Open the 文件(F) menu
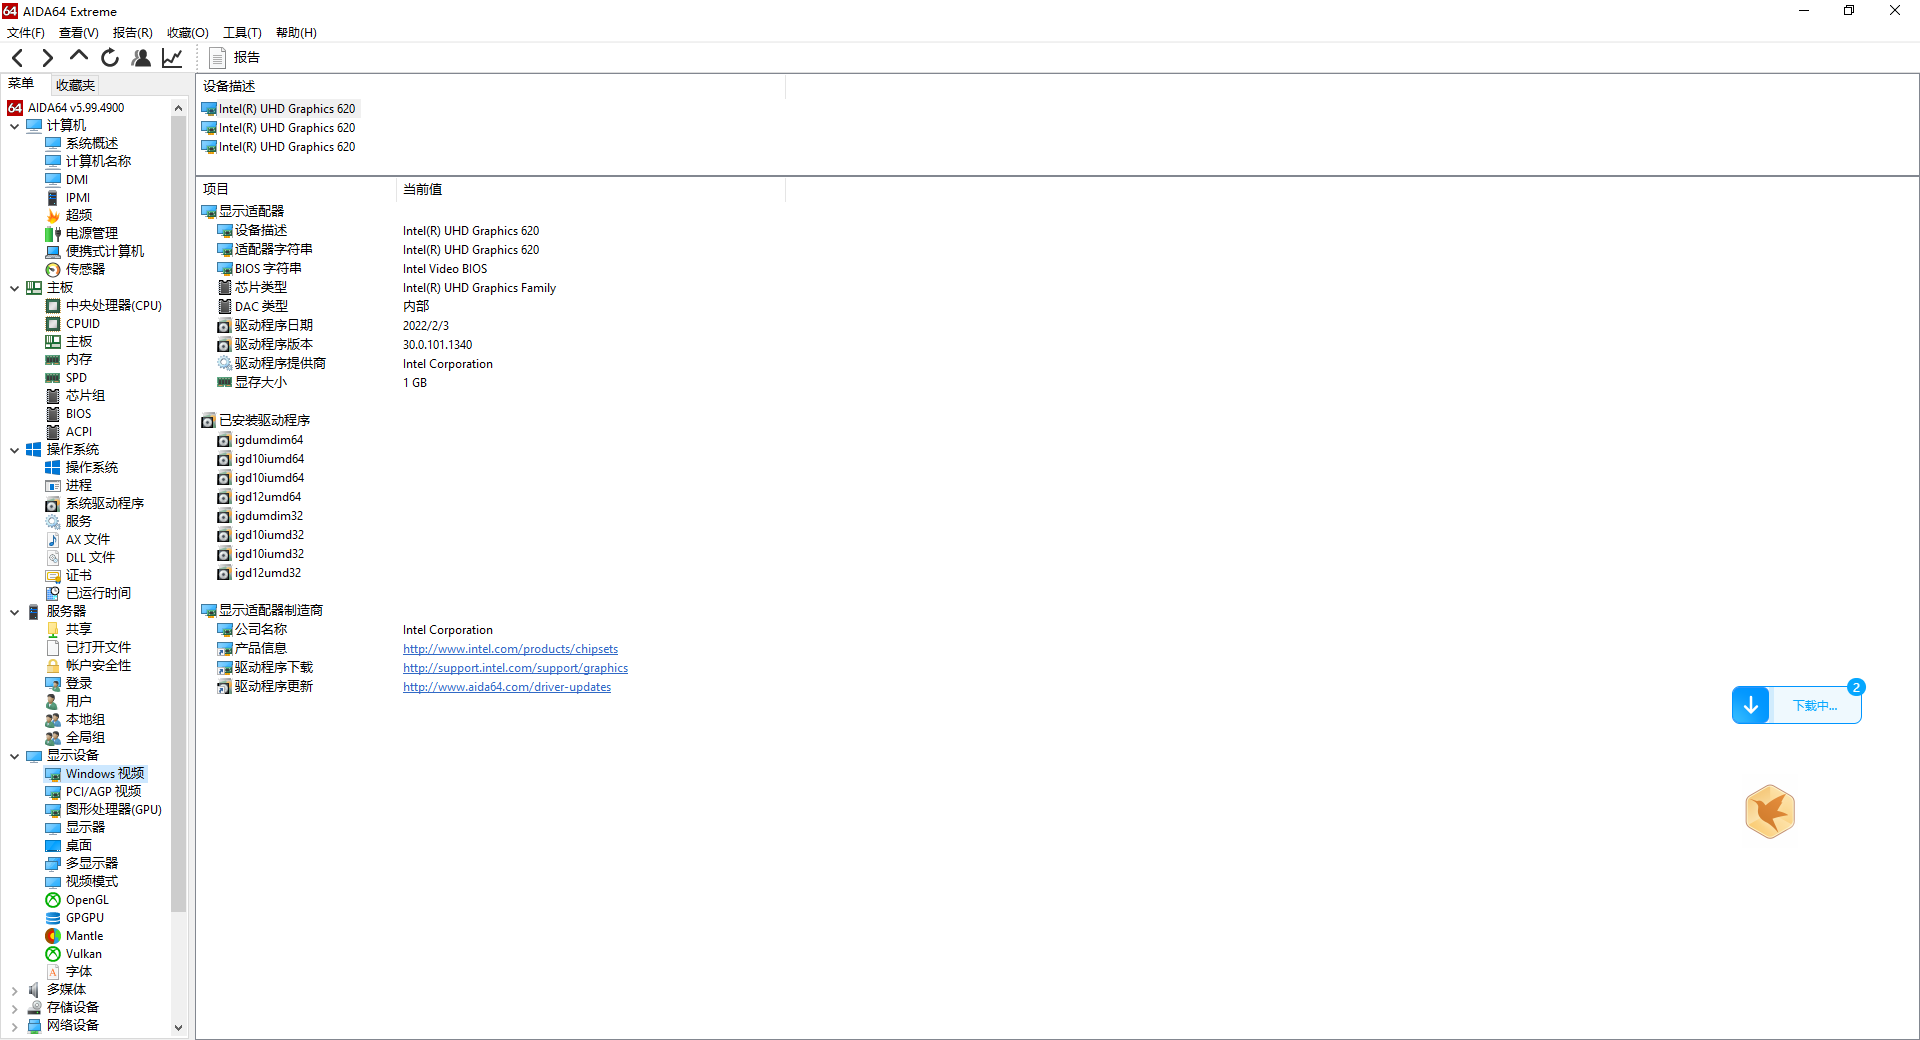 coord(26,32)
